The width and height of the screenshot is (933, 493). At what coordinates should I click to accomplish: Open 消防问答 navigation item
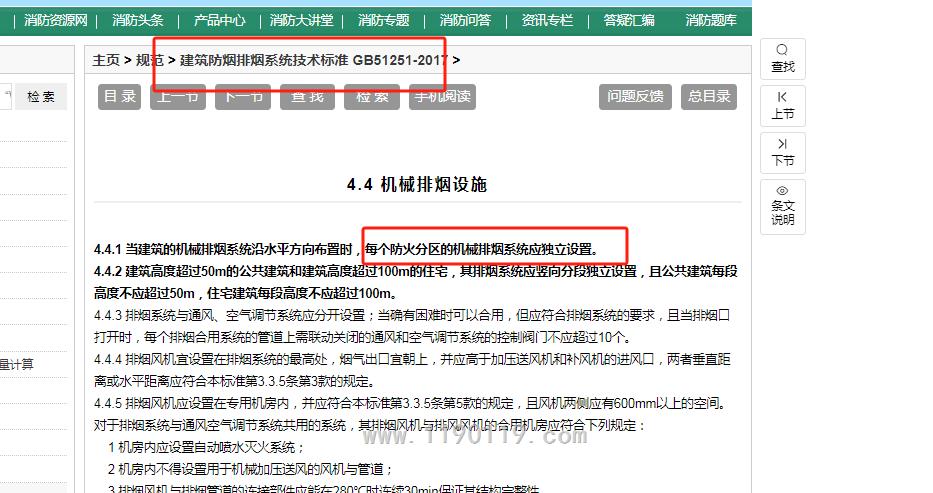pyautogui.click(x=465, y=20)
